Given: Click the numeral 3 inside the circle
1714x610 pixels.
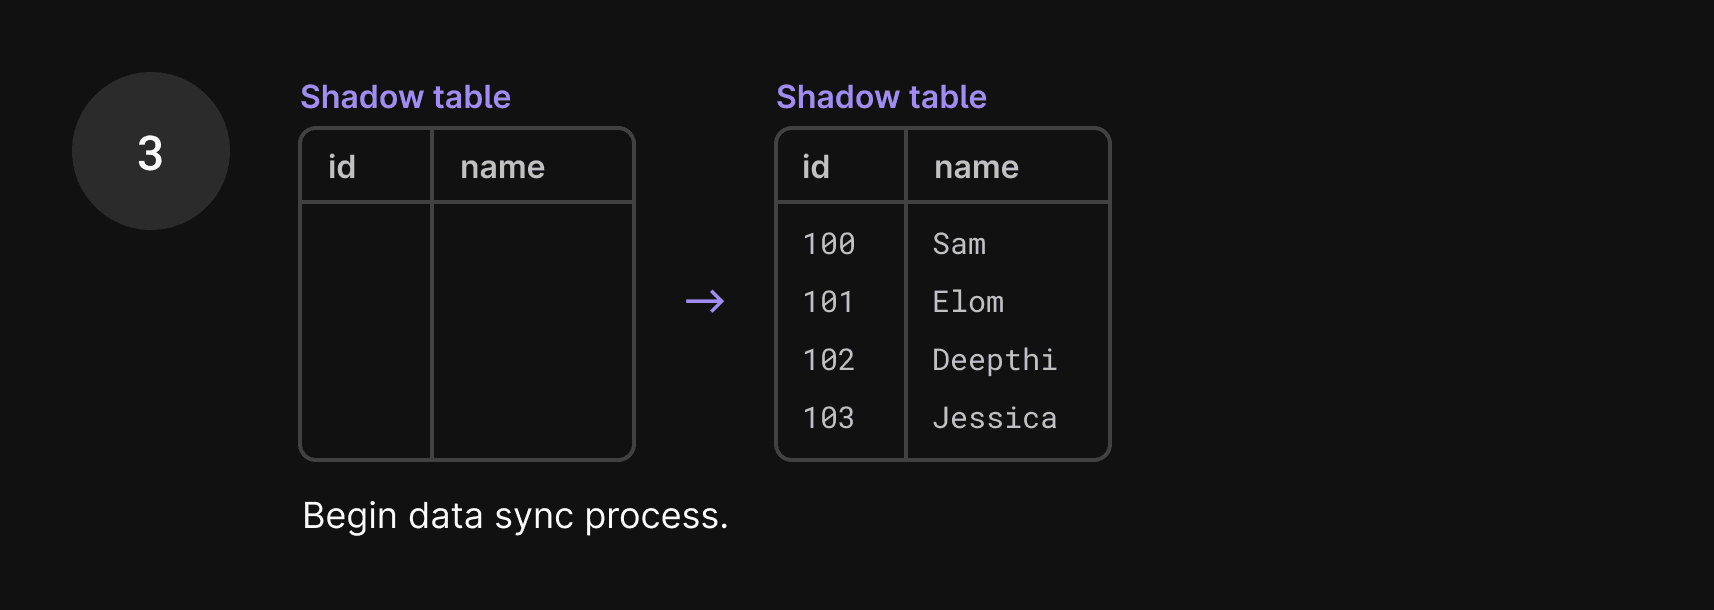Looking at the screenshot, I should coord(150,153).
